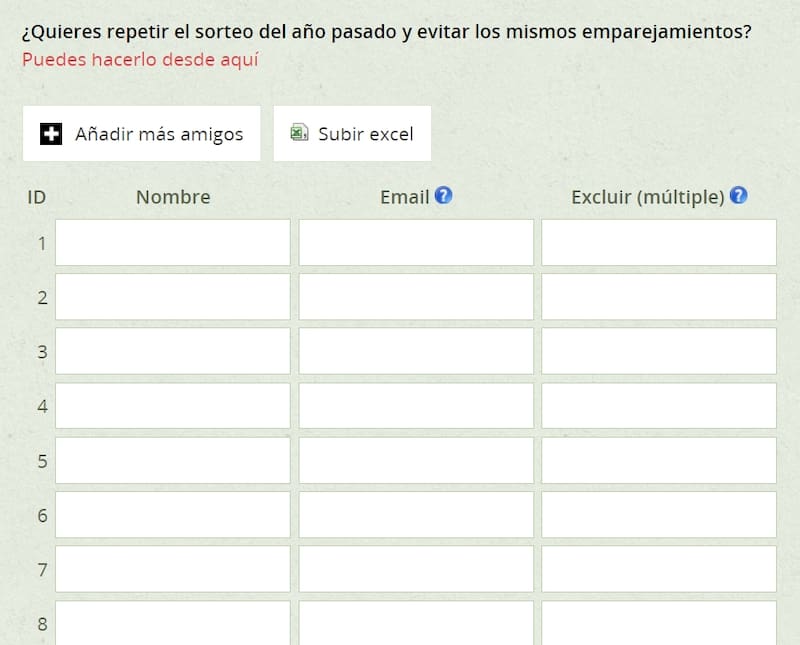800x645 pixels.
Task: Select the Email field in row 7
Action: click(x=416, y=568)
